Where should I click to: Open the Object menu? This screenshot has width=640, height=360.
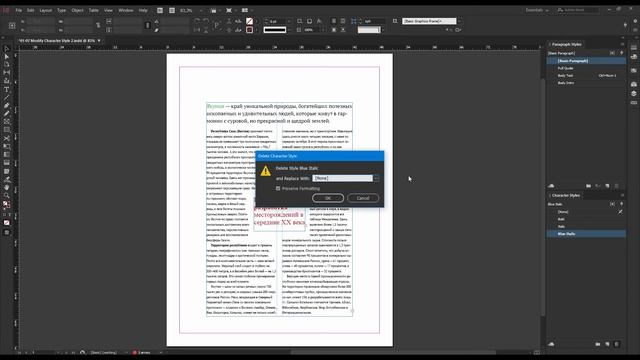[x=77, y=10]
